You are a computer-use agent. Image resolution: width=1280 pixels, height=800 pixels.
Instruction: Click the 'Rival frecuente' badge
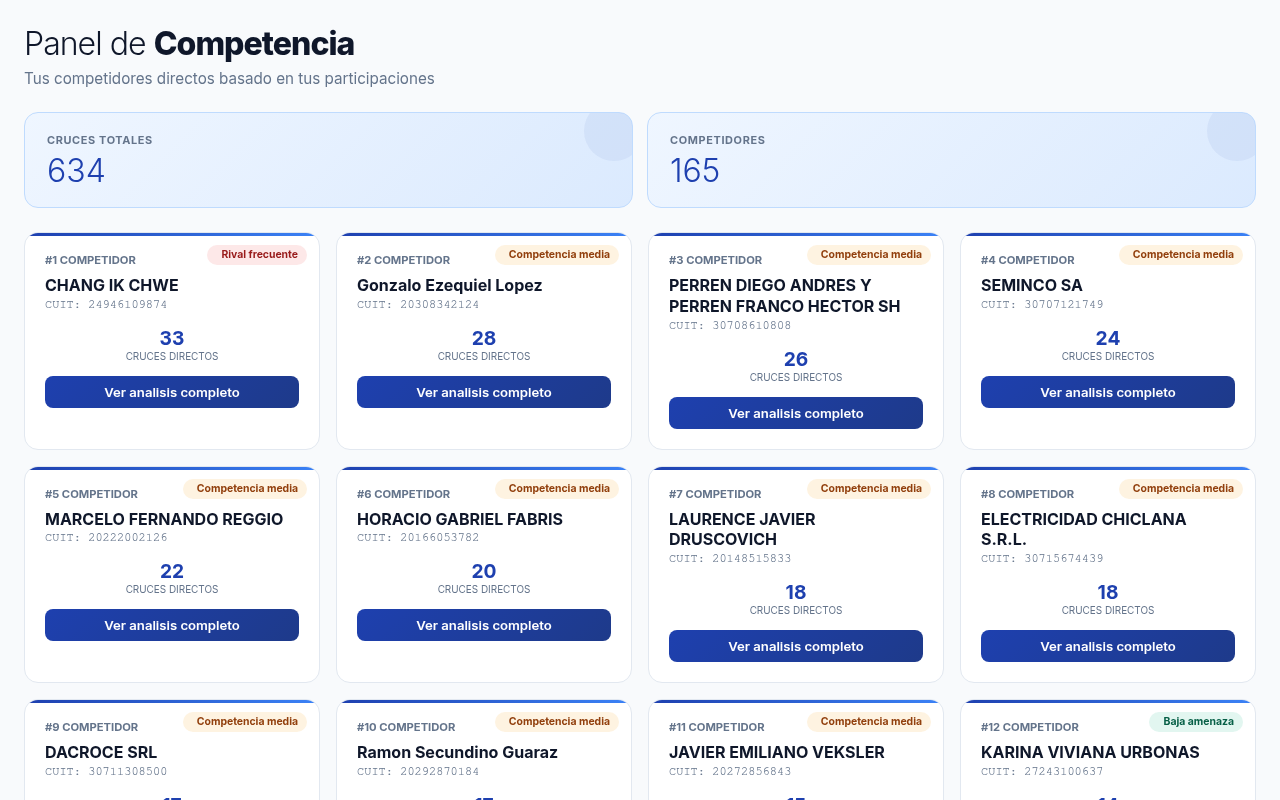pos(258,254)
